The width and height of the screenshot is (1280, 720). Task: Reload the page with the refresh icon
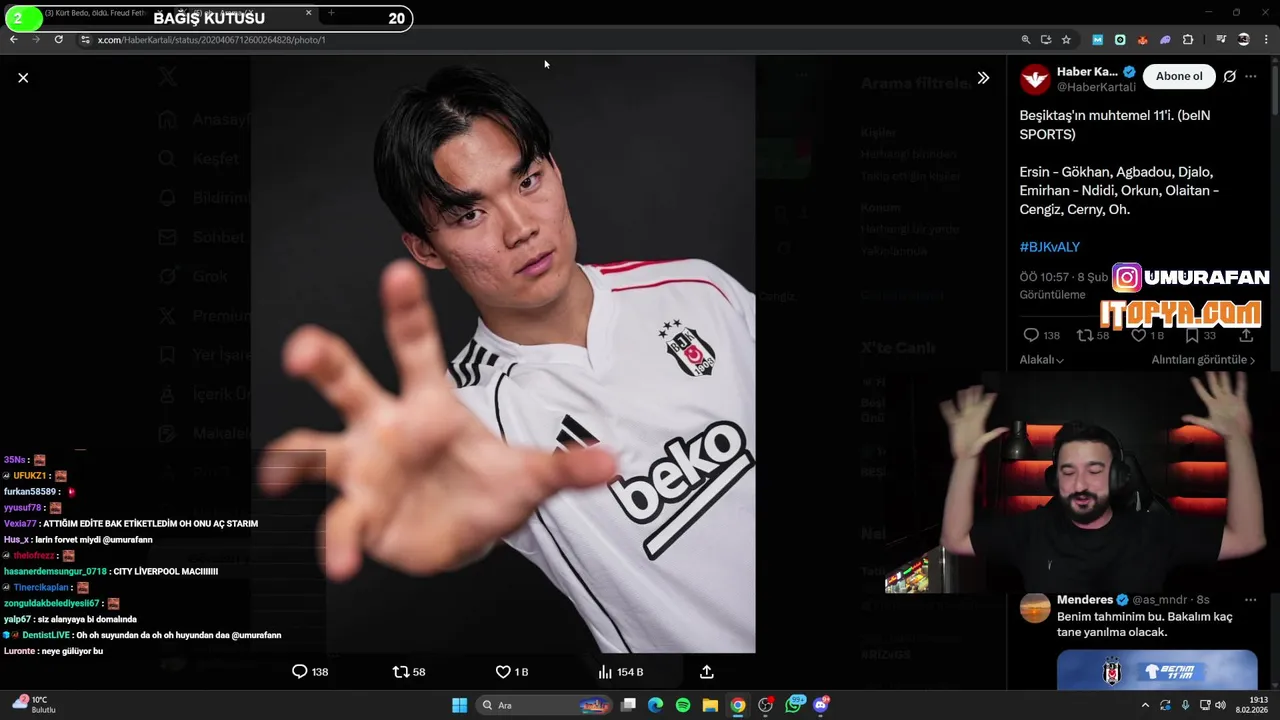pyautogui.click(x=59, y=40)
